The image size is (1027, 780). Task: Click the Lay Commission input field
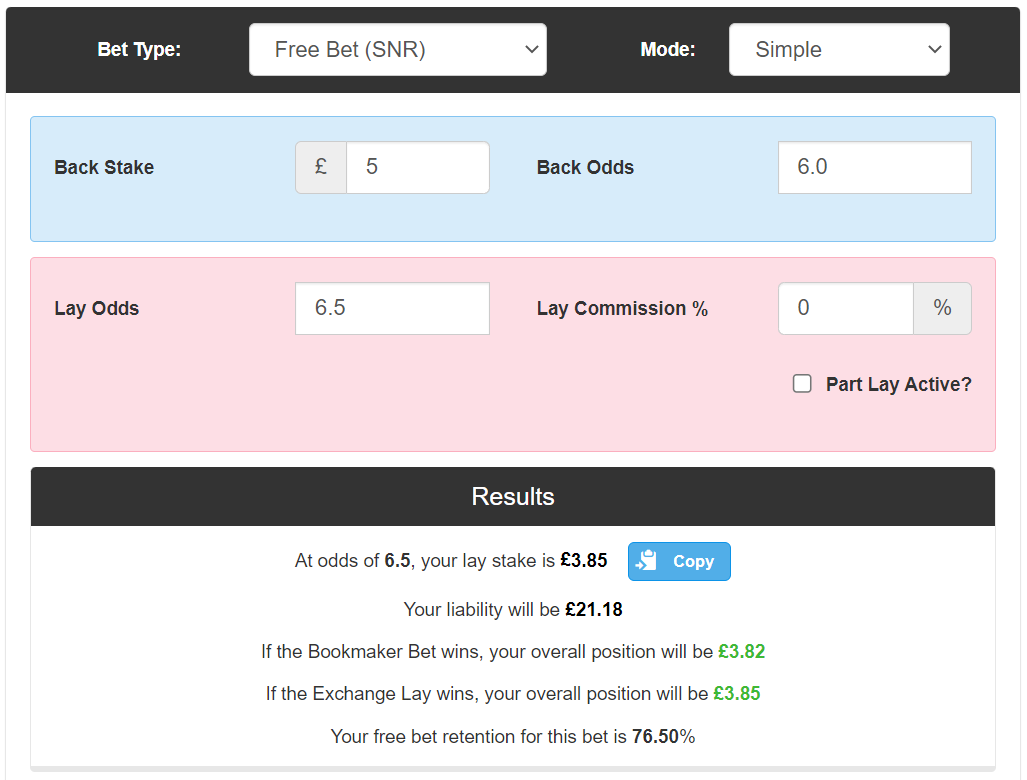pos(846,308)
